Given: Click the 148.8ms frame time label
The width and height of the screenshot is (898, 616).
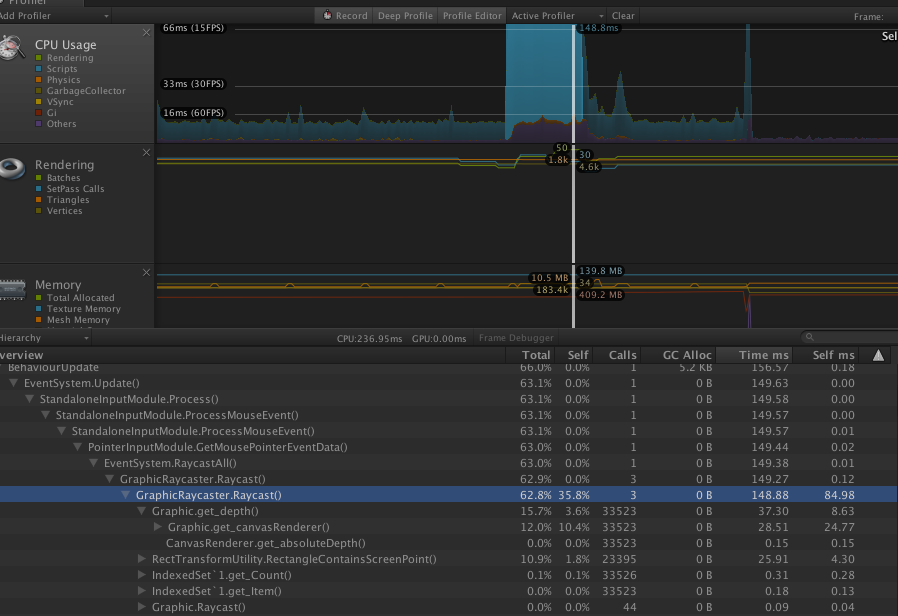Looking at the screenshot, I should pos(598,27).
